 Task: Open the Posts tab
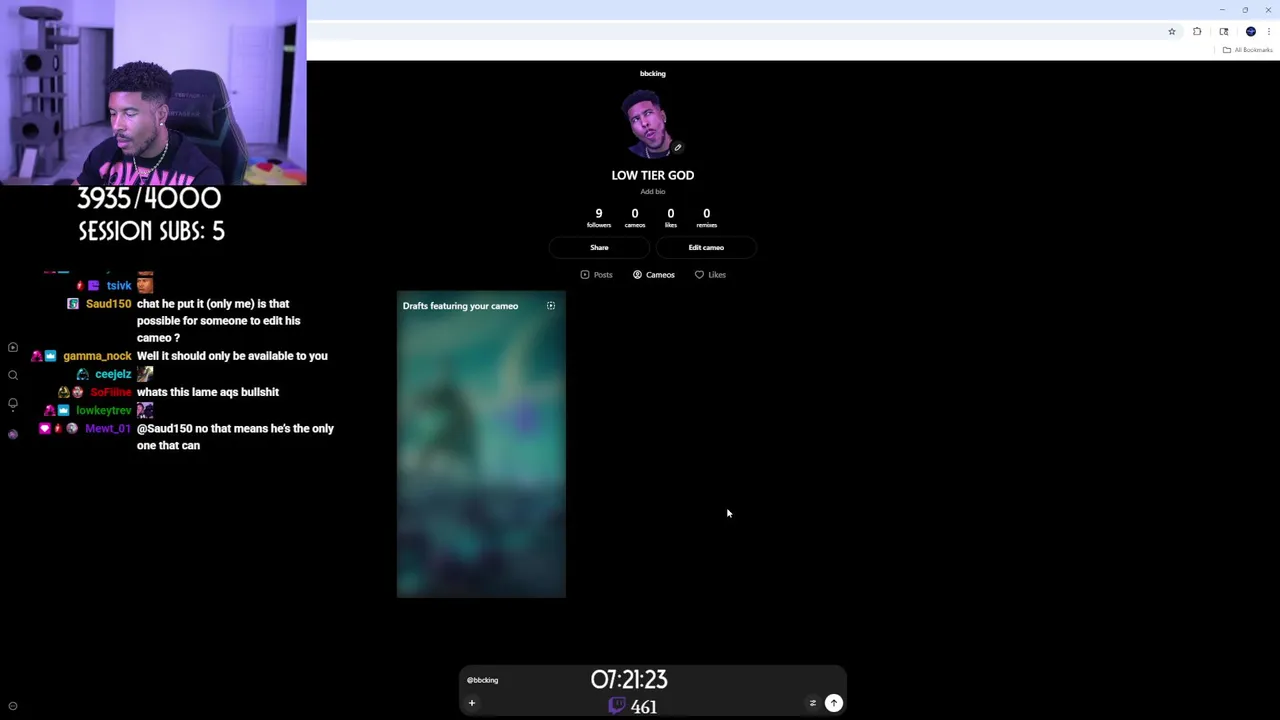click(596, 274)
